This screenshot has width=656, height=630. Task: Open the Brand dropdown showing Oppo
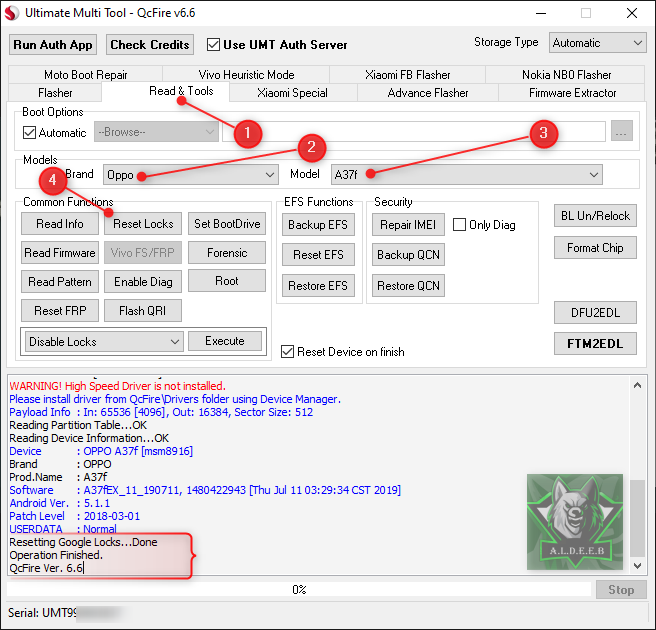coord(191,174)
